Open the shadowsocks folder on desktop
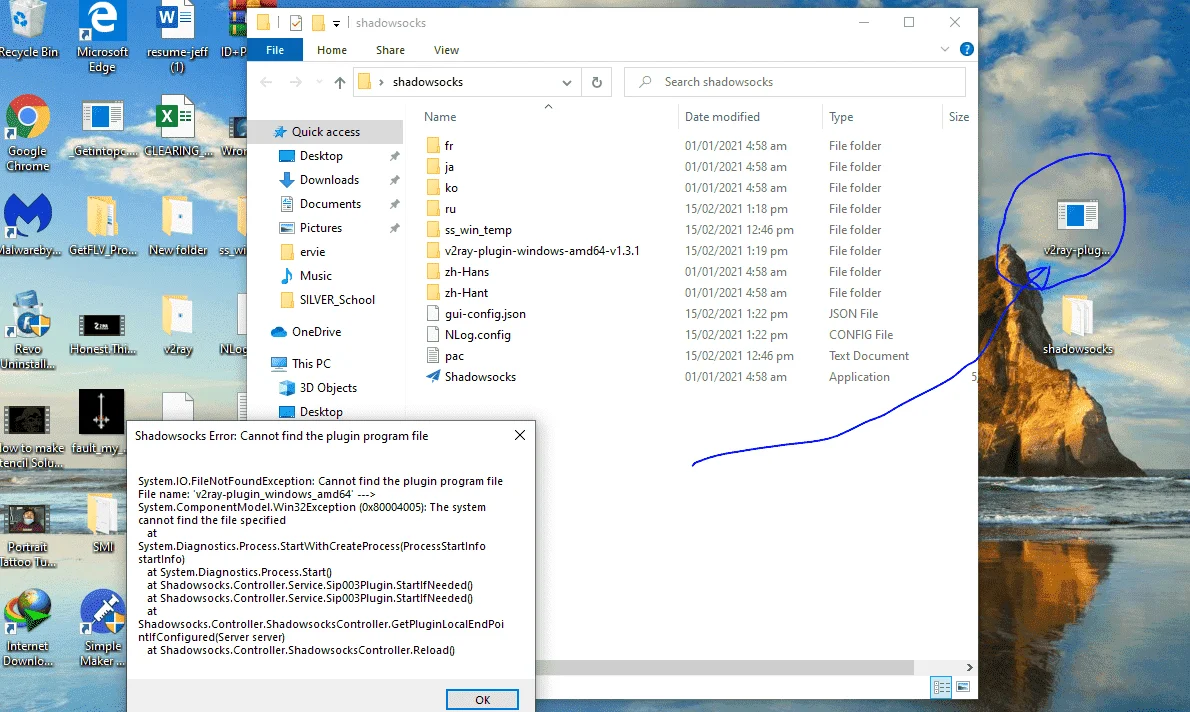The image size is (1190, 712). (1077, 325)
